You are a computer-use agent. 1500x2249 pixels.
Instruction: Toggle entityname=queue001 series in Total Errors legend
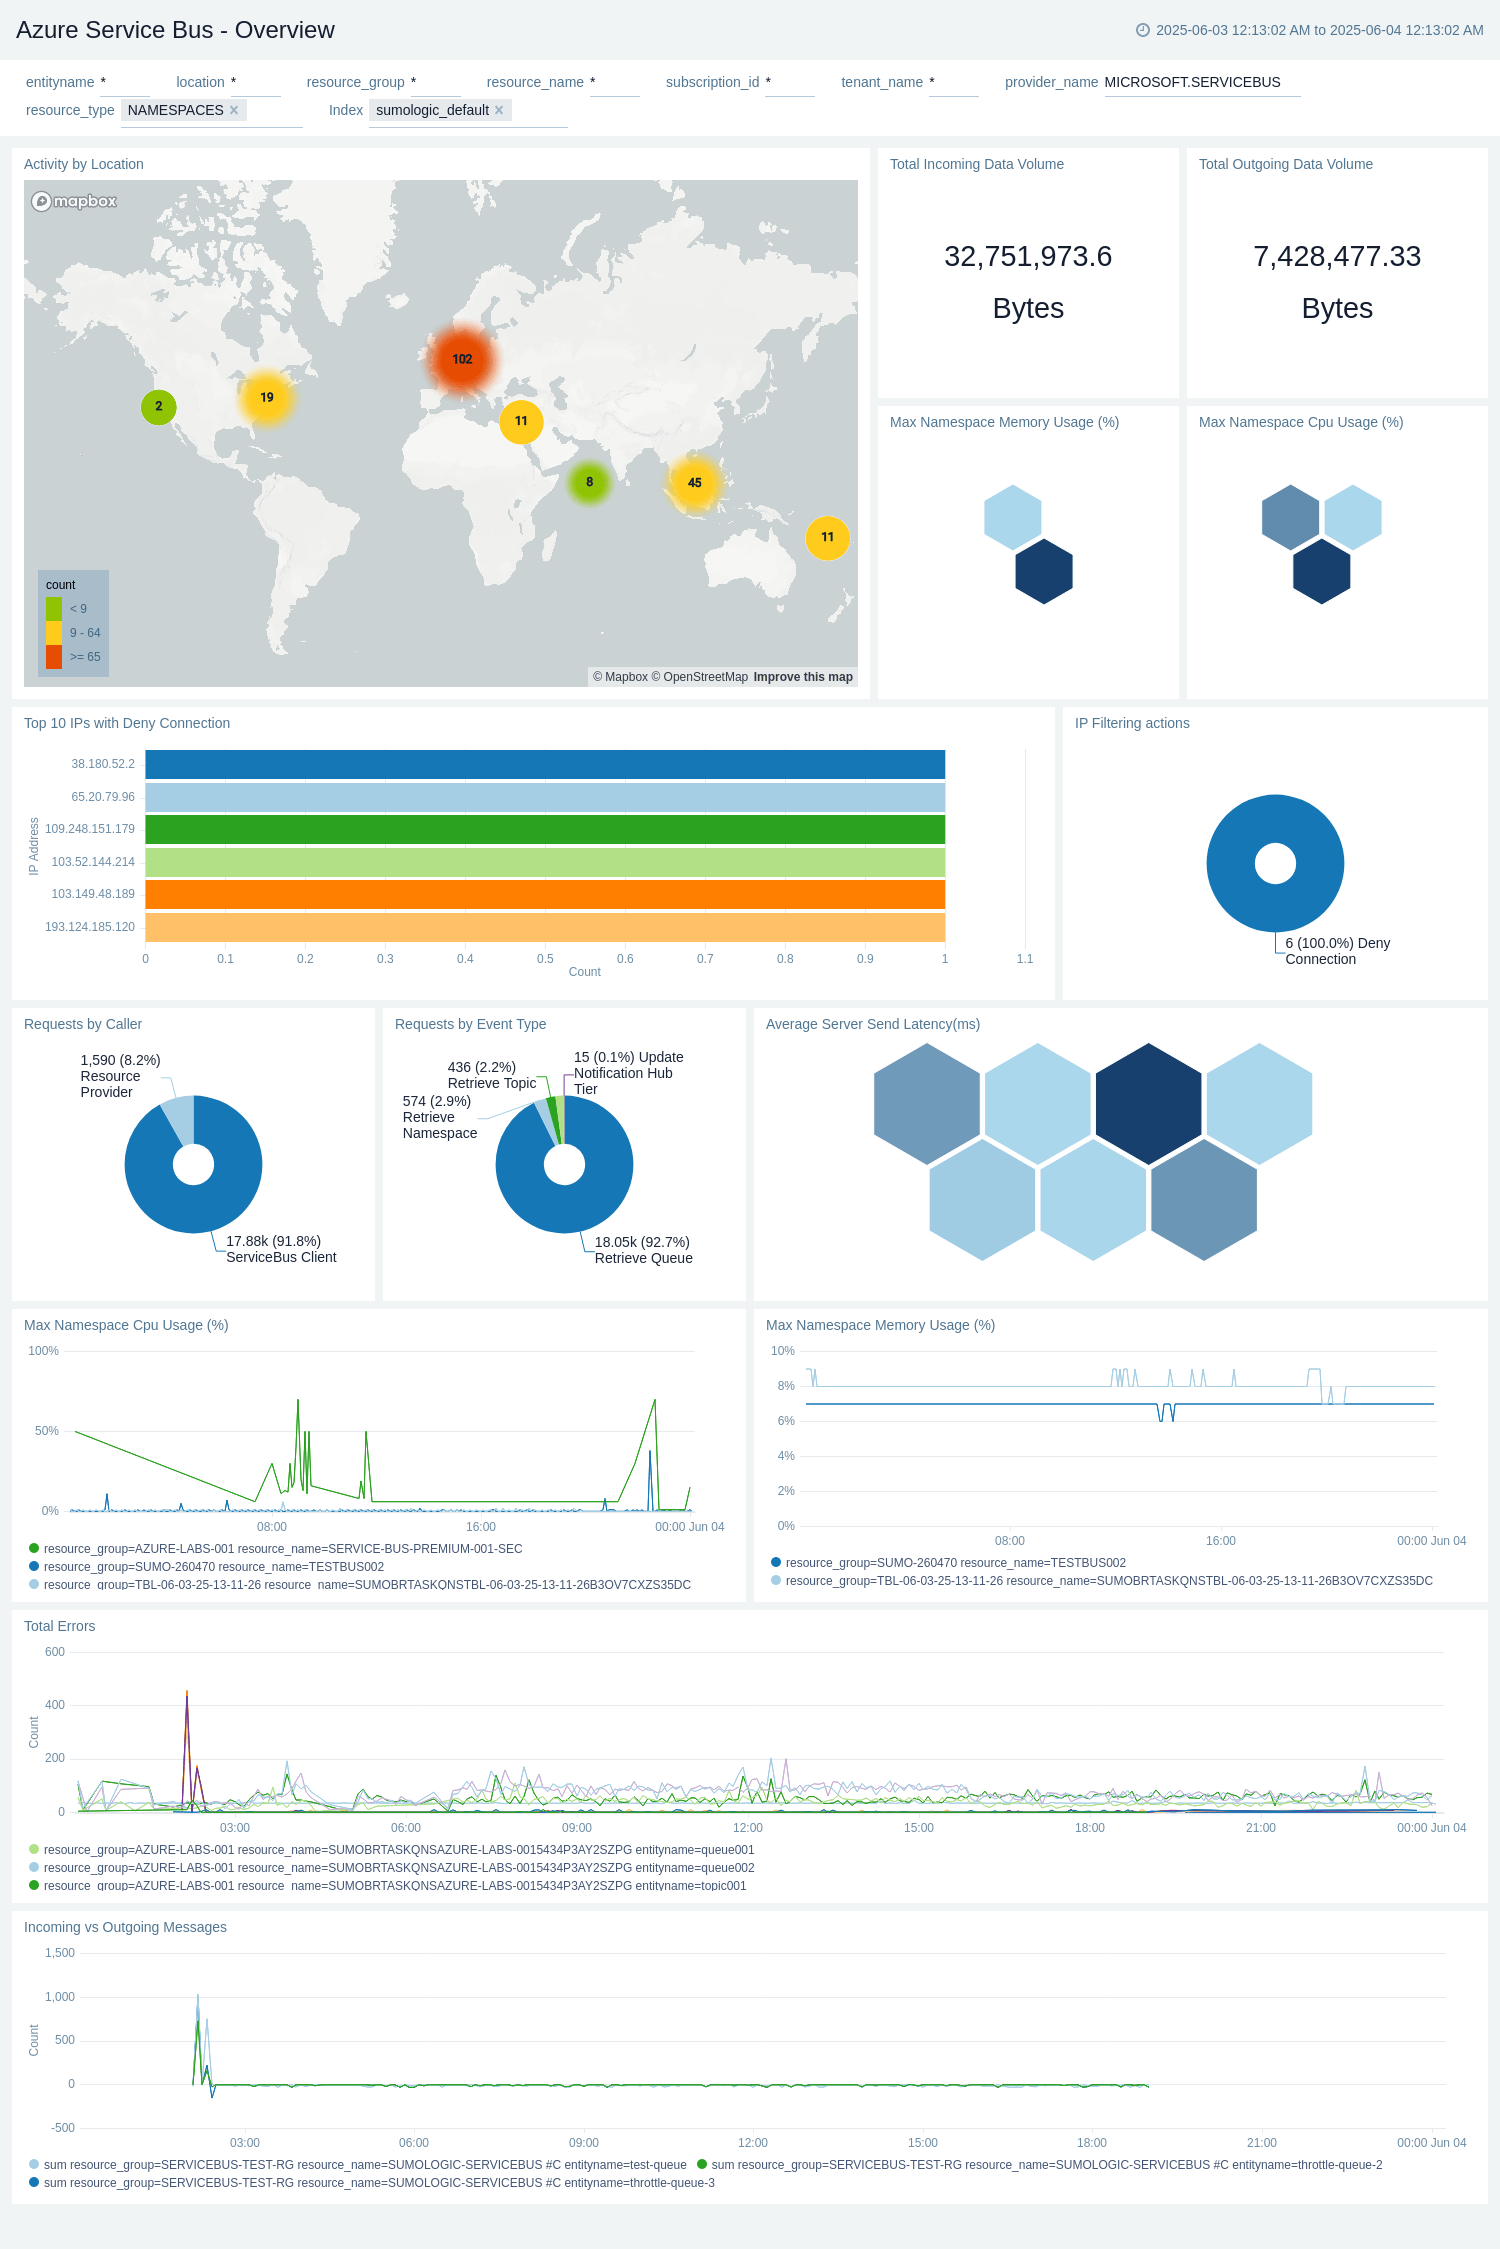pos(392,1850)
